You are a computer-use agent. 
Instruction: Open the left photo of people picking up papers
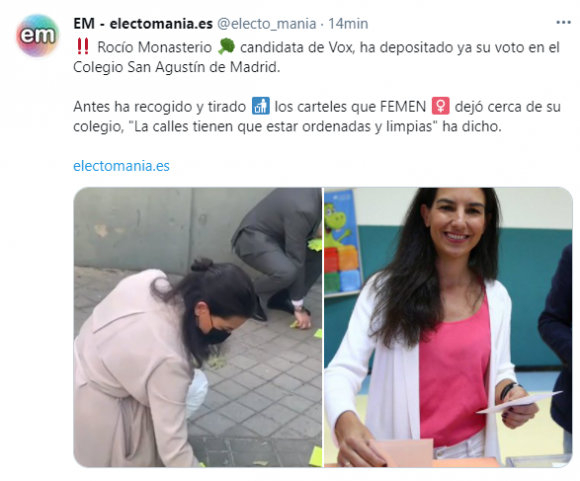point(198,327)
